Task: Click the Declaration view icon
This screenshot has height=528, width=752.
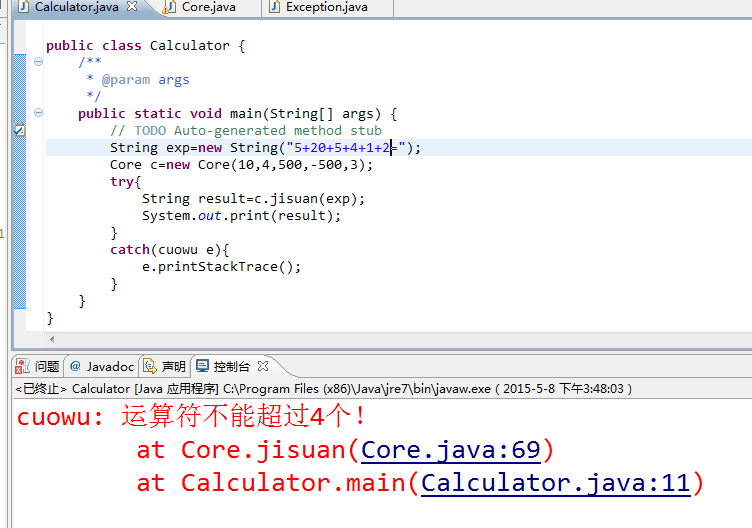Action: click(x=150, y=366)
